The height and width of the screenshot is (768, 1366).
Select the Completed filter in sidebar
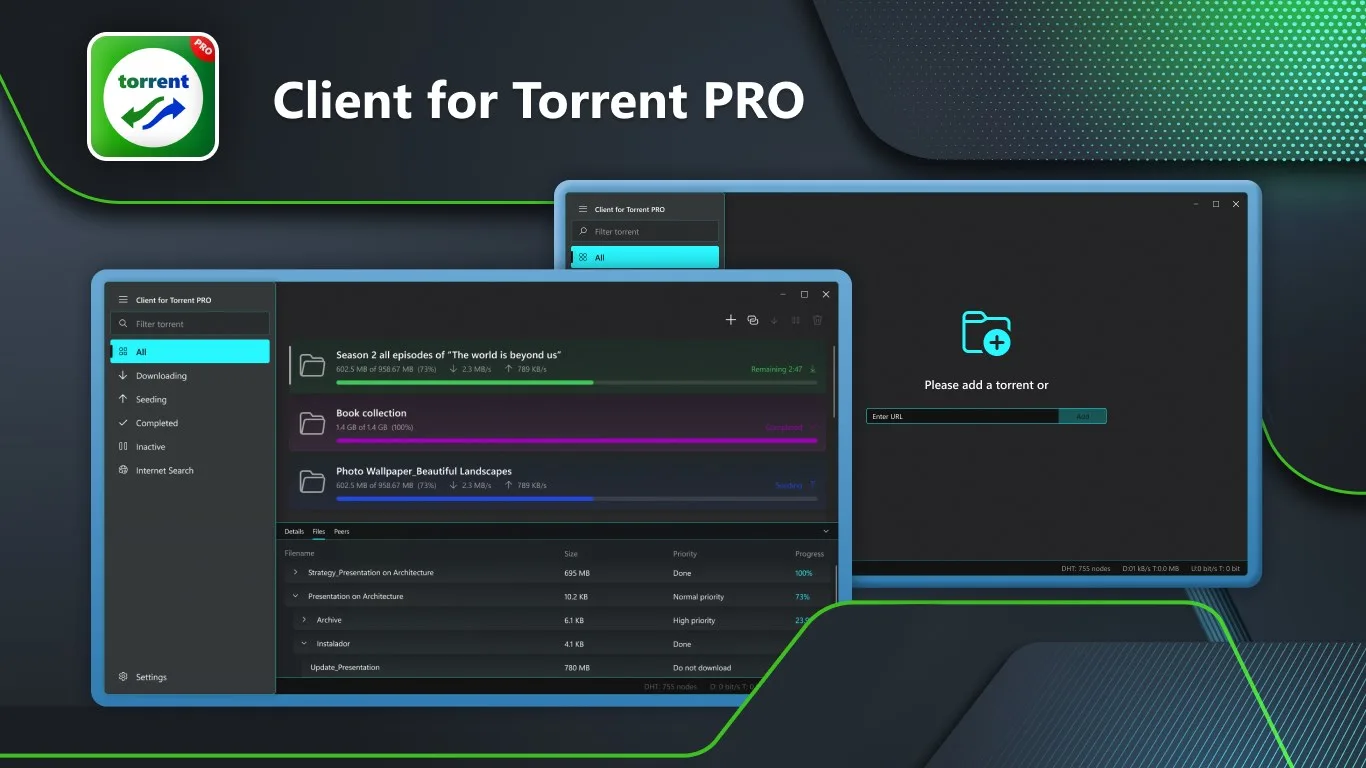tap(190, 423)
